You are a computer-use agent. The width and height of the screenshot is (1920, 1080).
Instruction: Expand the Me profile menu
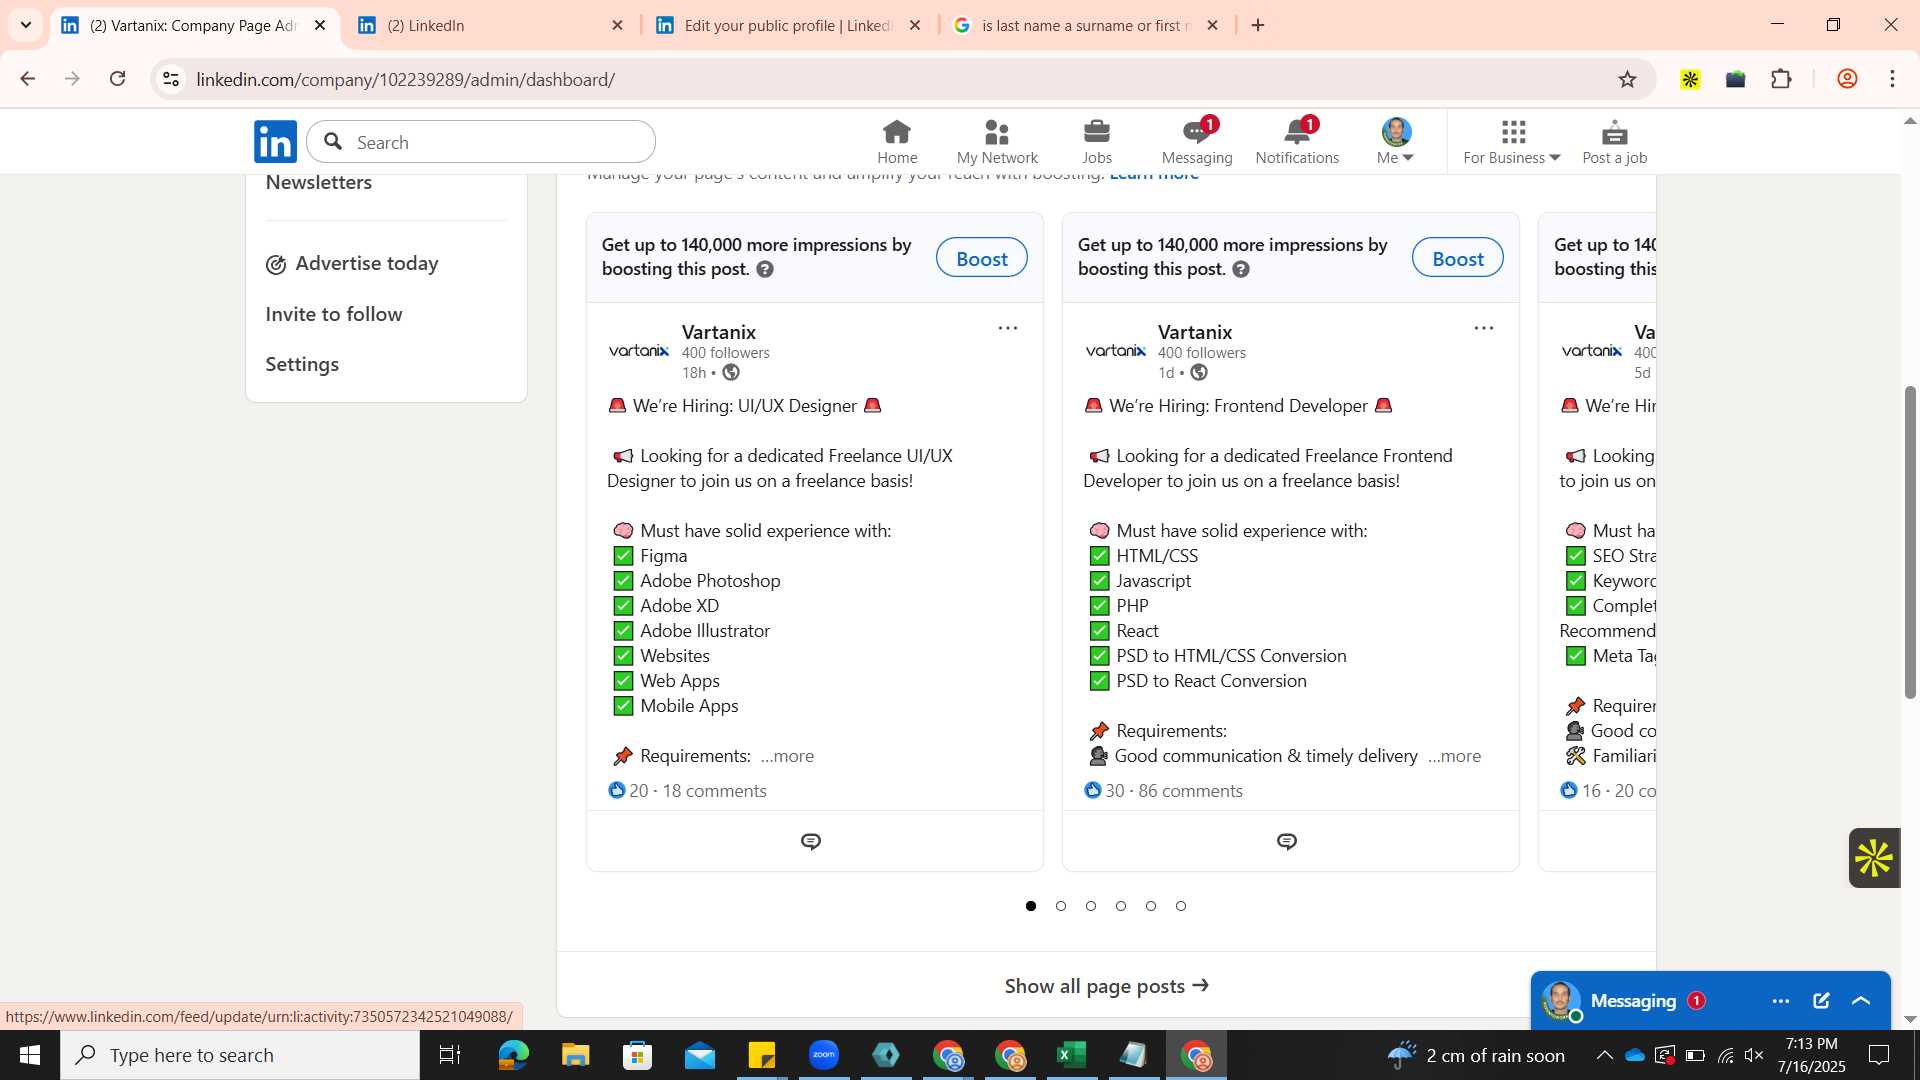(x=1396, y=142)
